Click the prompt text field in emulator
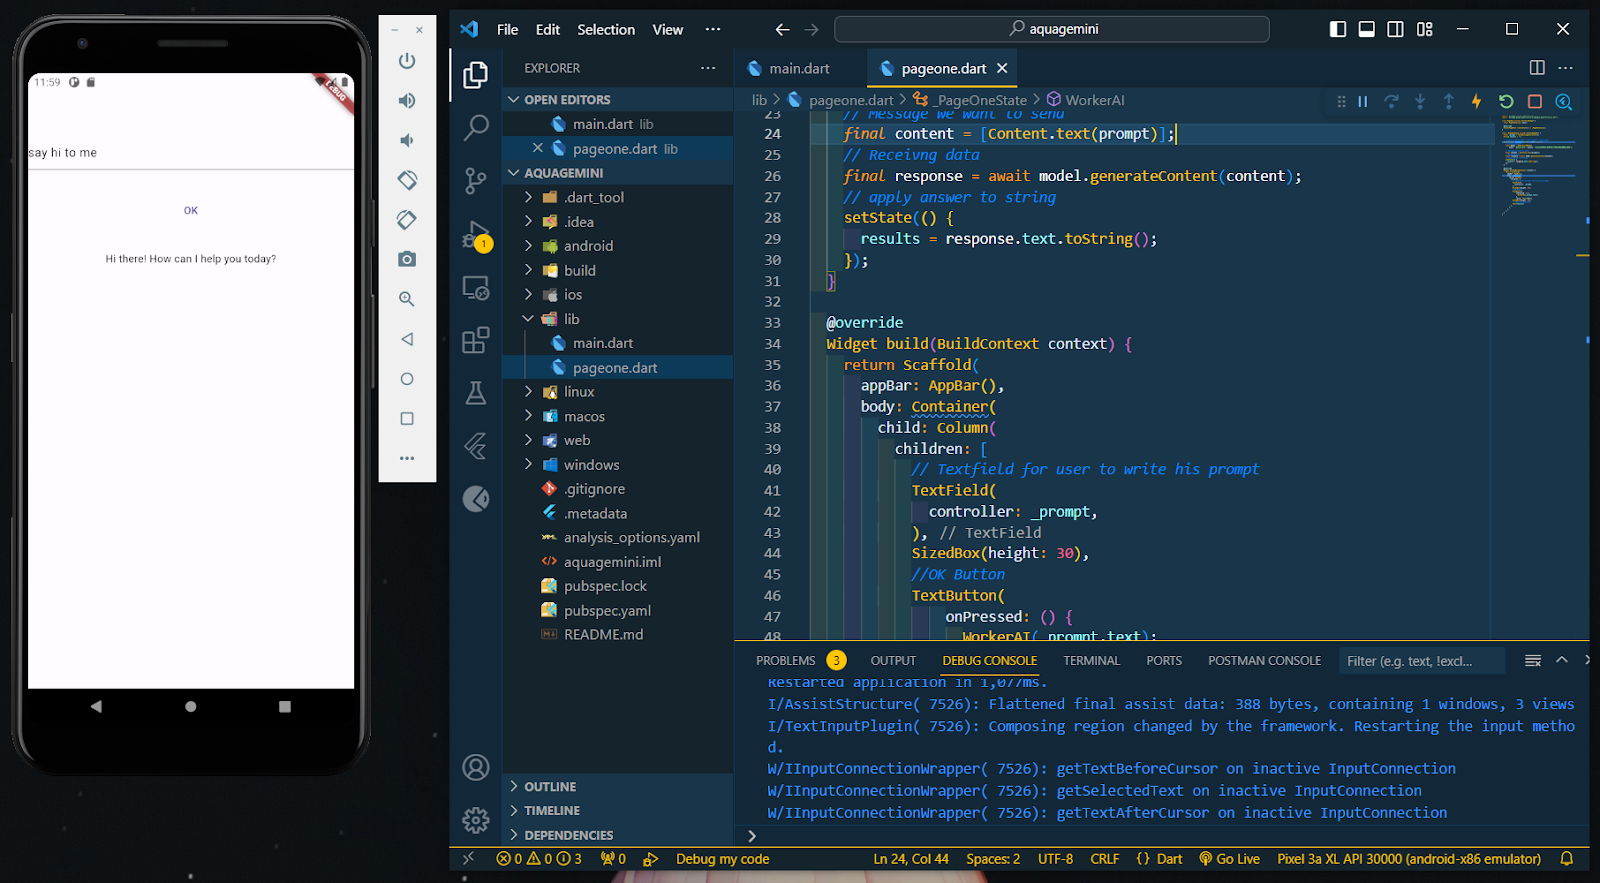The height and width of the screenshot is (883, 1600). pyautogui.click(x=191, y=153)
